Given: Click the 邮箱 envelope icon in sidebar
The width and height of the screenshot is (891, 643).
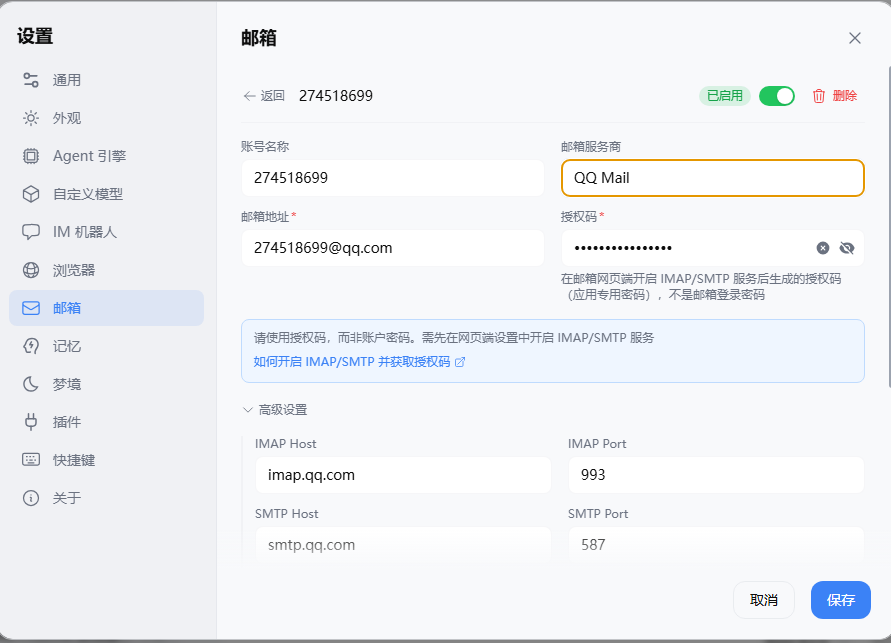Looking at the screenshot, I should click(x=31, y=308).
